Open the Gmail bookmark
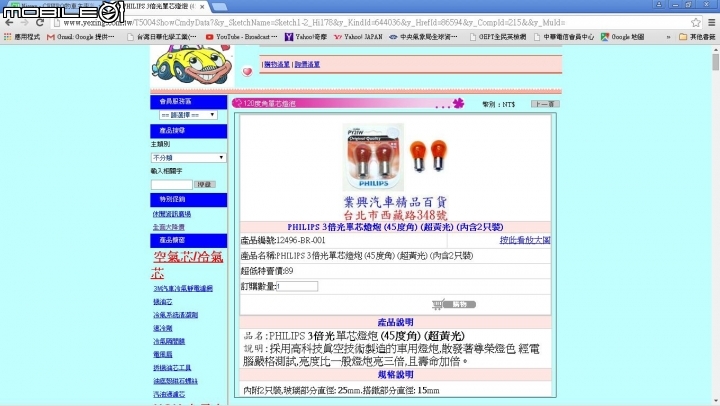720x406 pixels. click(81, 37)
